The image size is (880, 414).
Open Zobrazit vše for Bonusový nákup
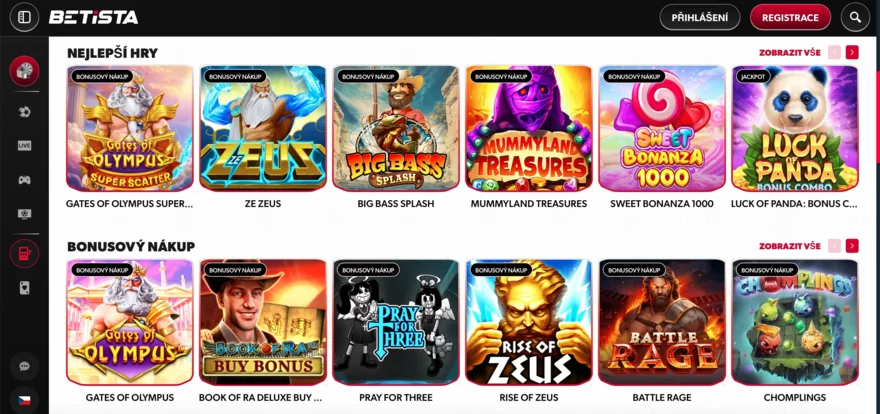(x=790, y=246)
